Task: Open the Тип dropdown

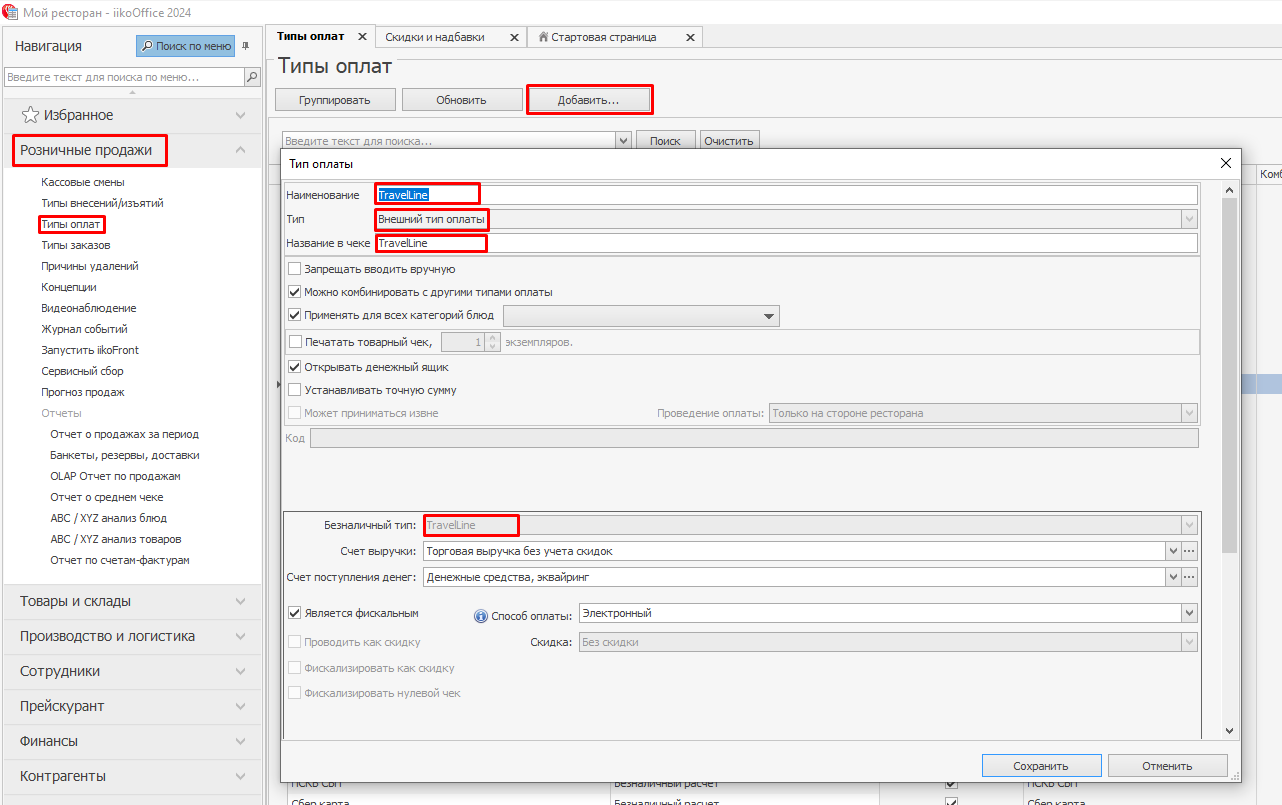Action: pos(1189,219)
